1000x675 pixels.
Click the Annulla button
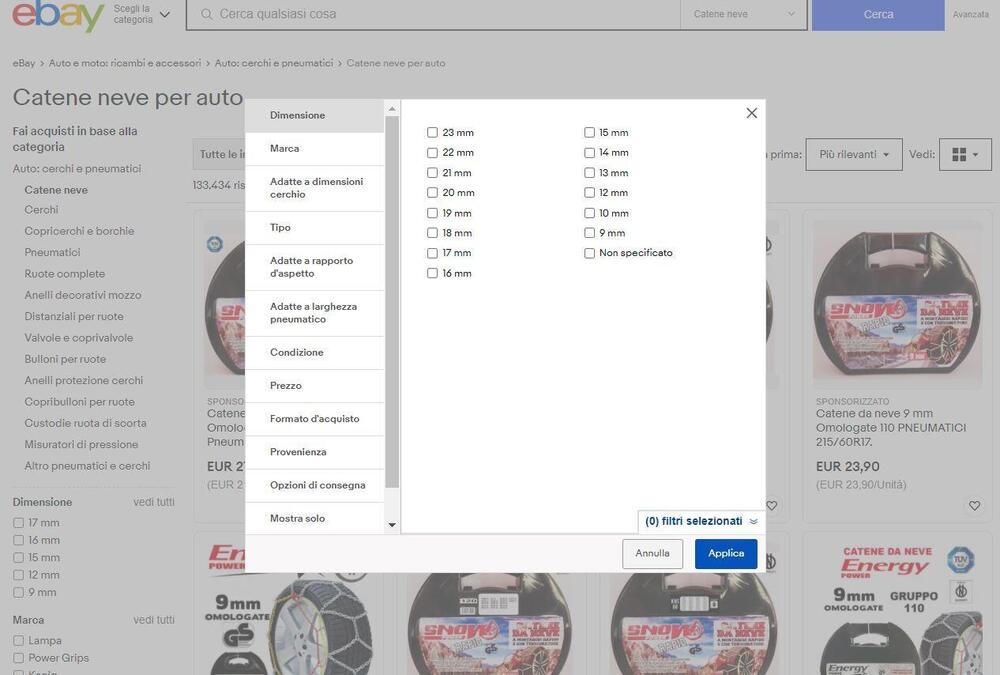coord(652,553)
